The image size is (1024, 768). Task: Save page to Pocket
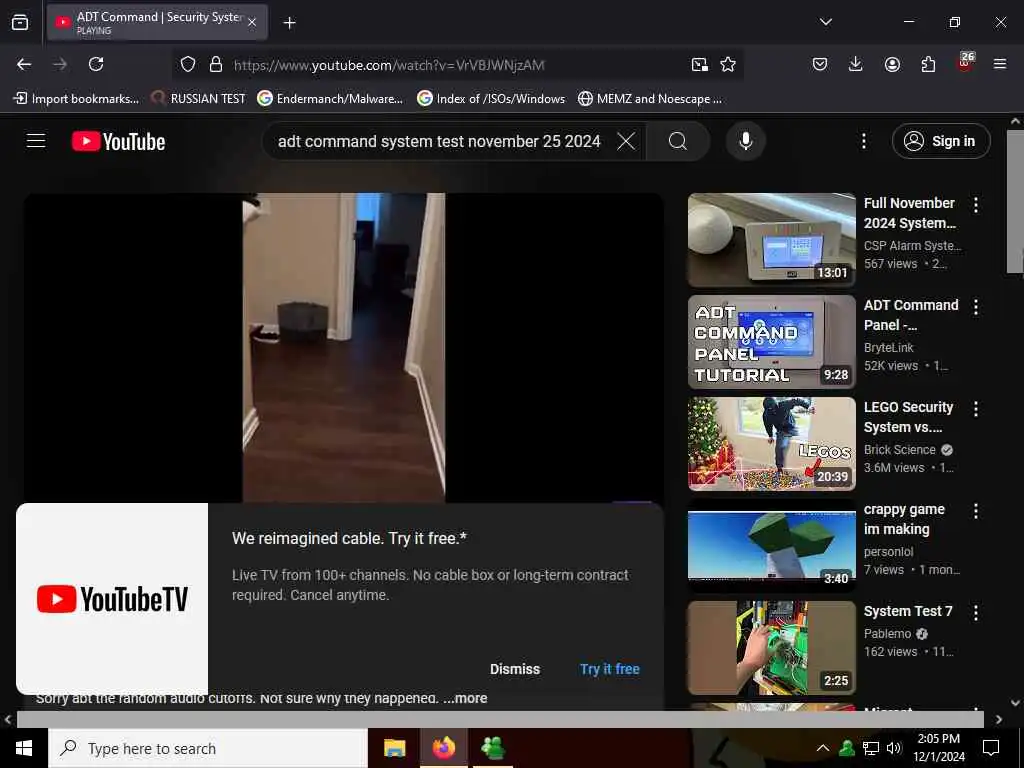(x=820, y=64)
